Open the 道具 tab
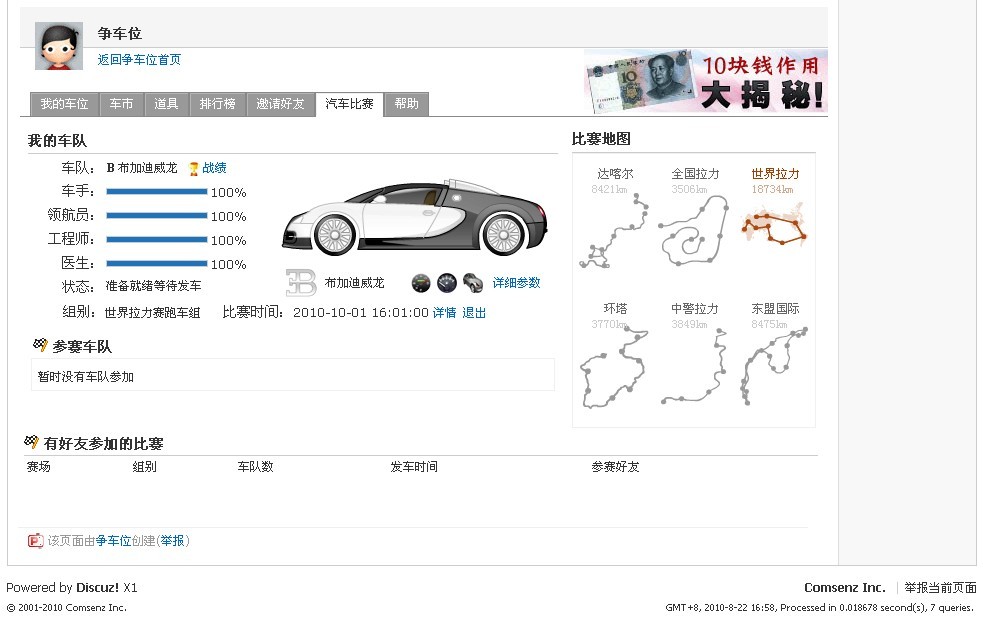 (x=166, y=104)
